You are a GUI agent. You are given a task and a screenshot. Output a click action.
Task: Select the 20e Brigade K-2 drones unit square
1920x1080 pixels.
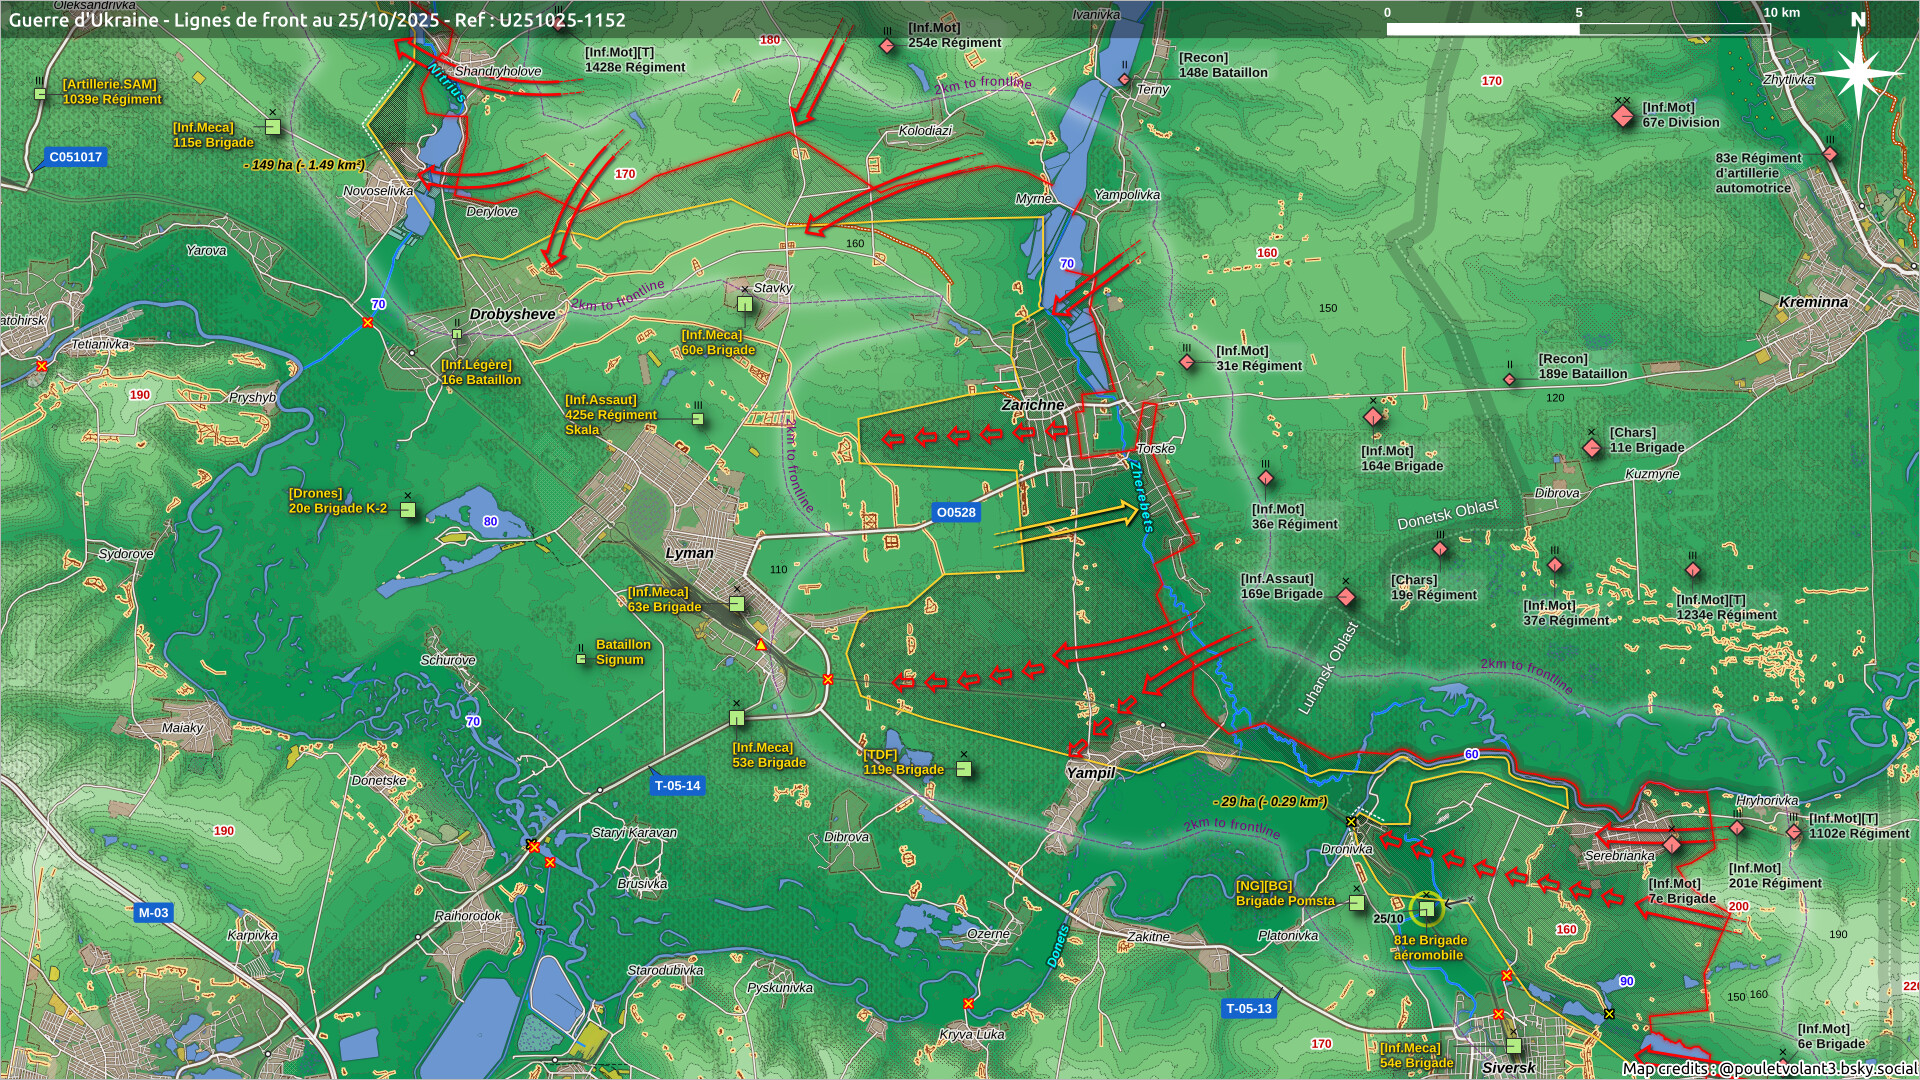click(x=407, y=509)
